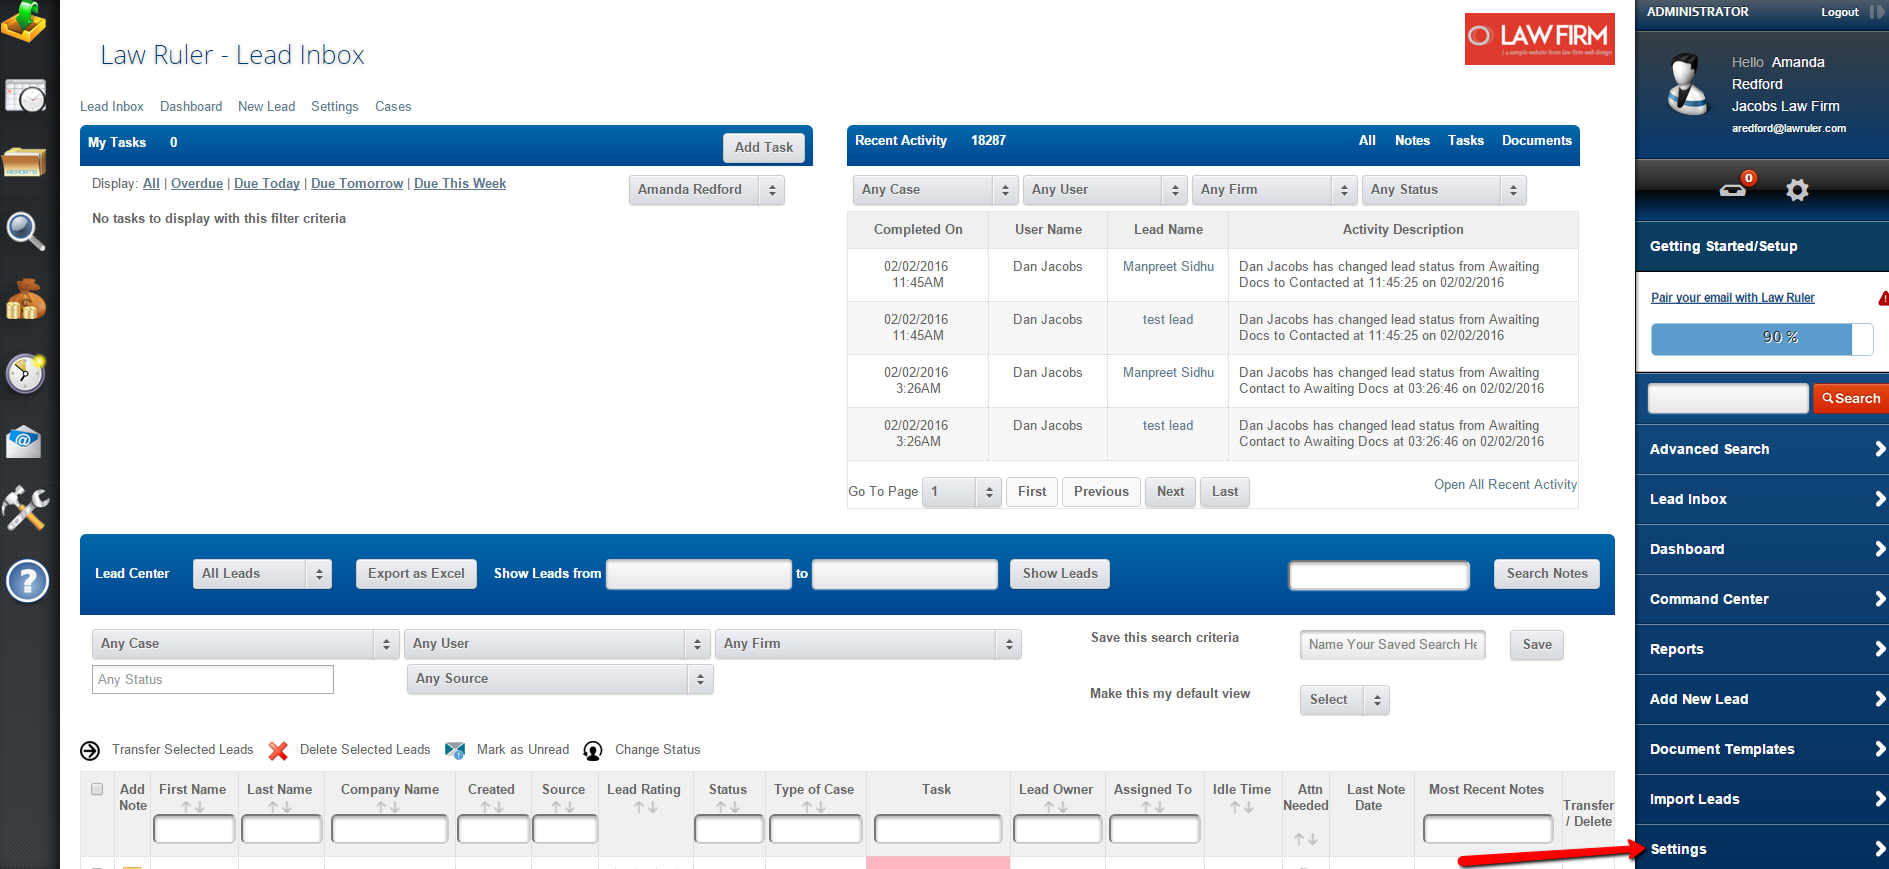1889x869 pixels.
Task: Sort by Company Name arrows
Action: click(388, 807)
